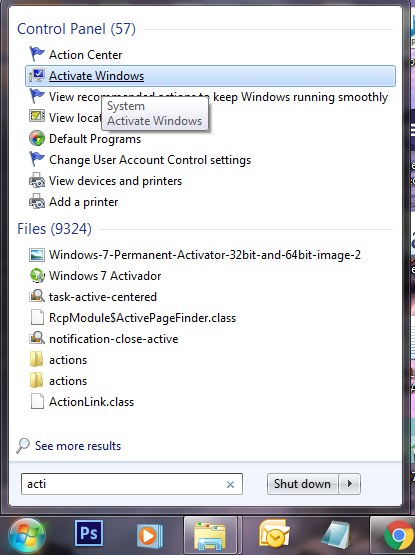The height and width of the screenshot is (555, 415).
Task: Click 'keep Windows running smoothly' result
Action: 300,97
